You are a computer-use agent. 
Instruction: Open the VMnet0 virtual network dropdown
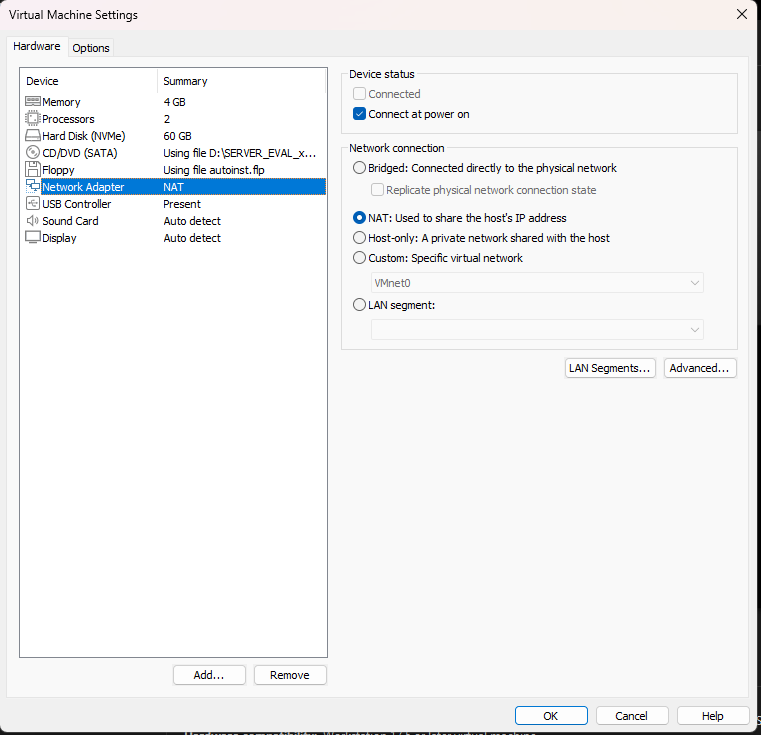[x=537, y=283]
